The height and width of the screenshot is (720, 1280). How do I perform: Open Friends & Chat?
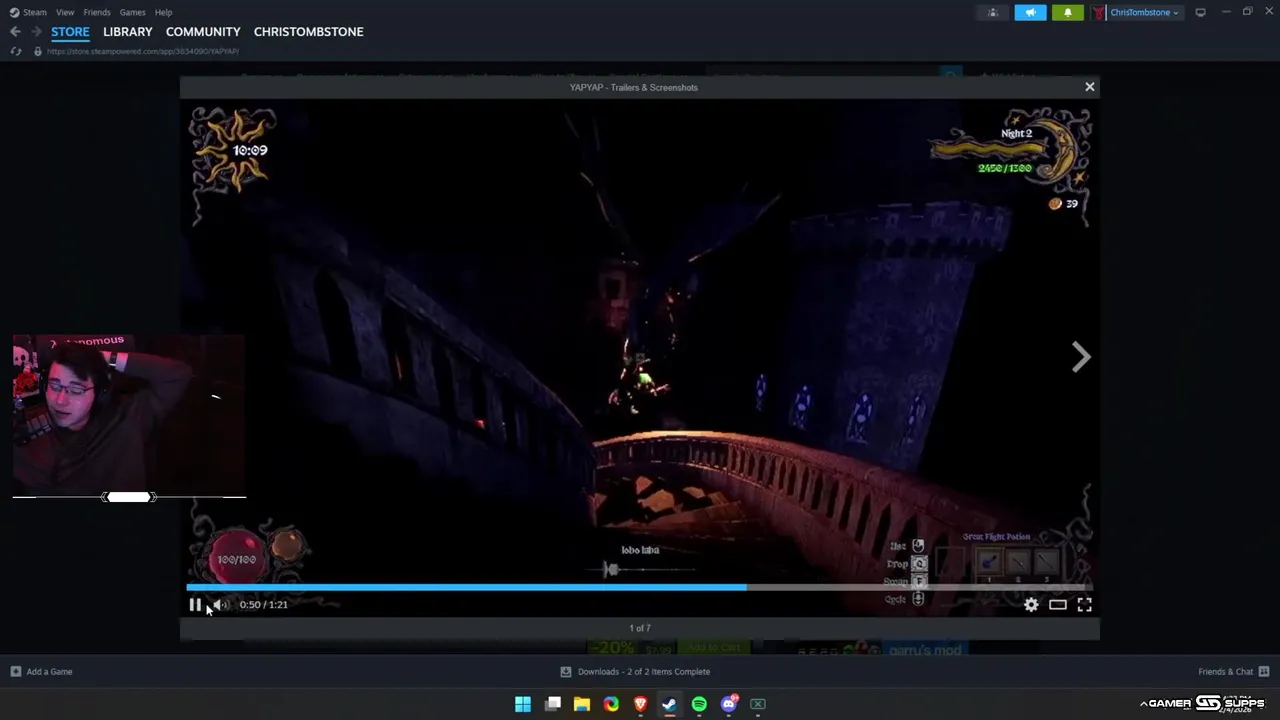click(1233, 671)
